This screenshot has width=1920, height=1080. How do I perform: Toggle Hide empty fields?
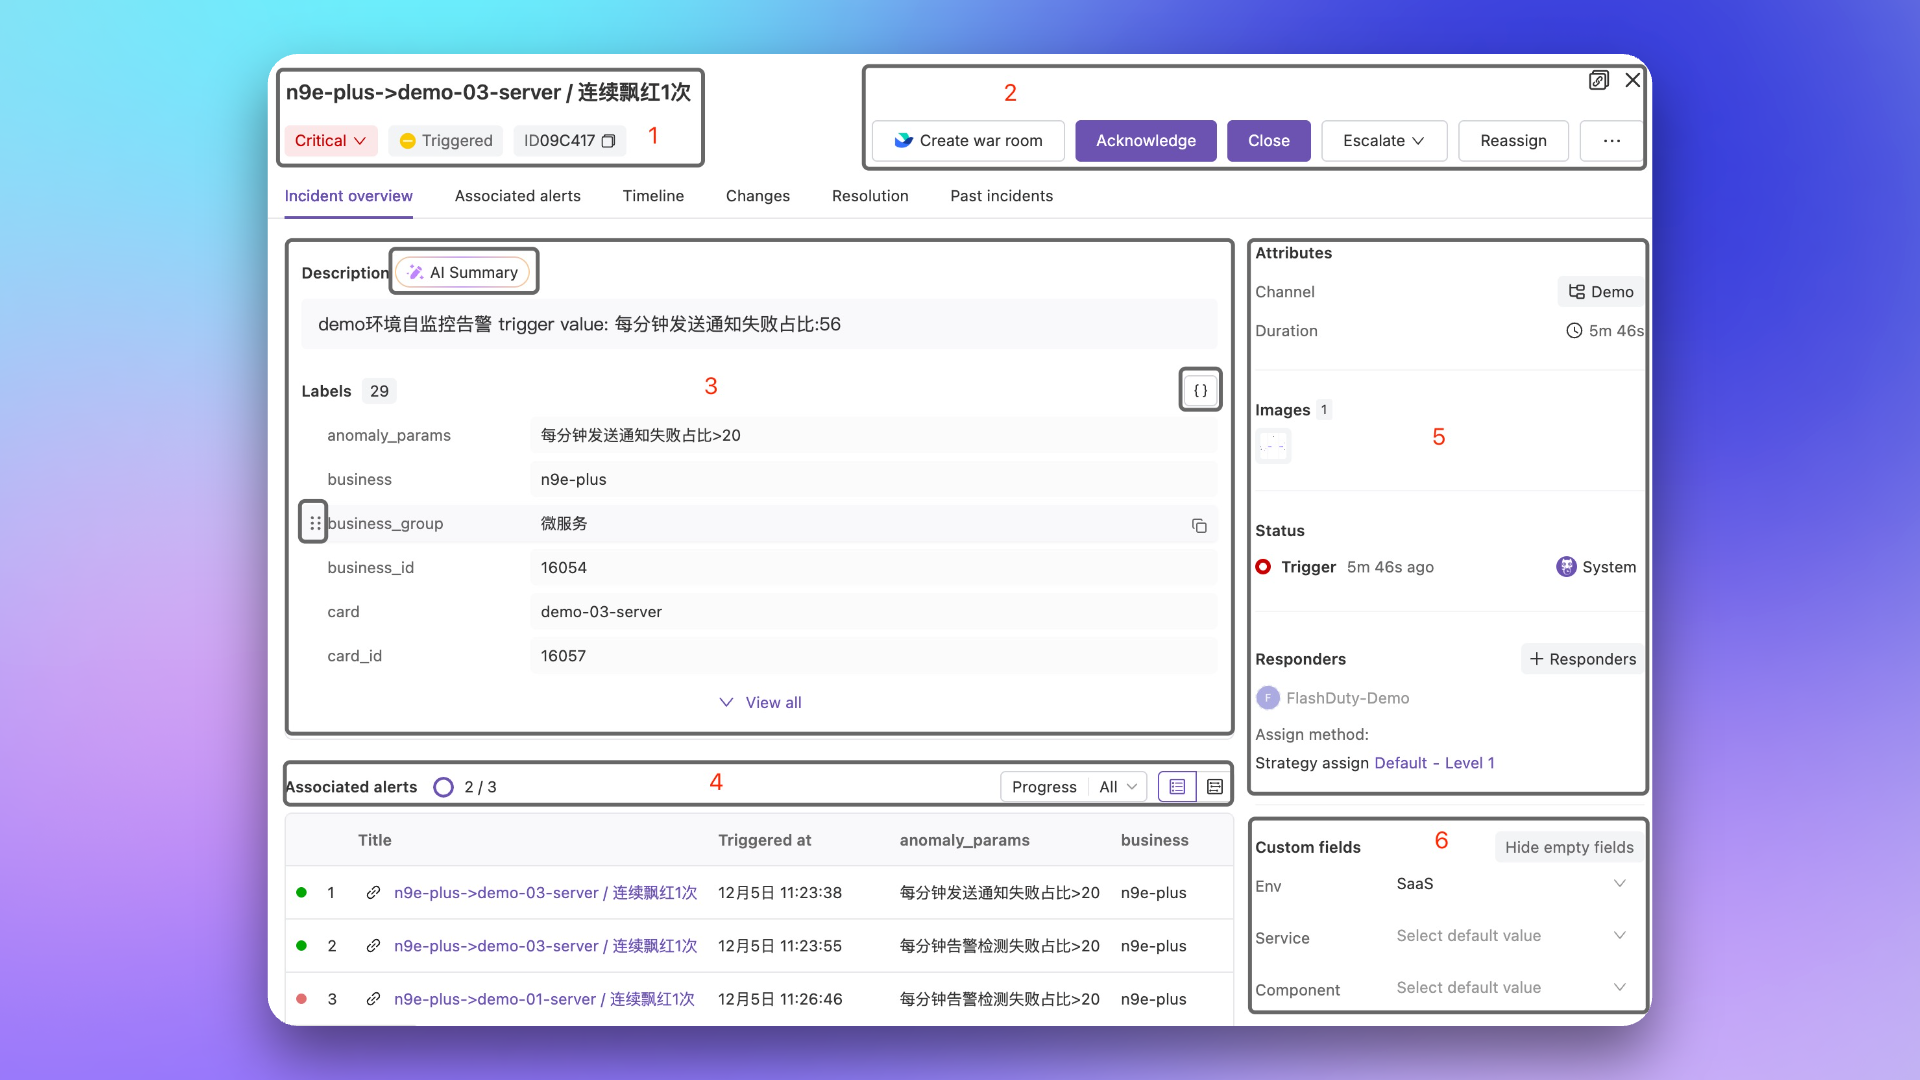pyautogui.click(x=1568, y=847)
